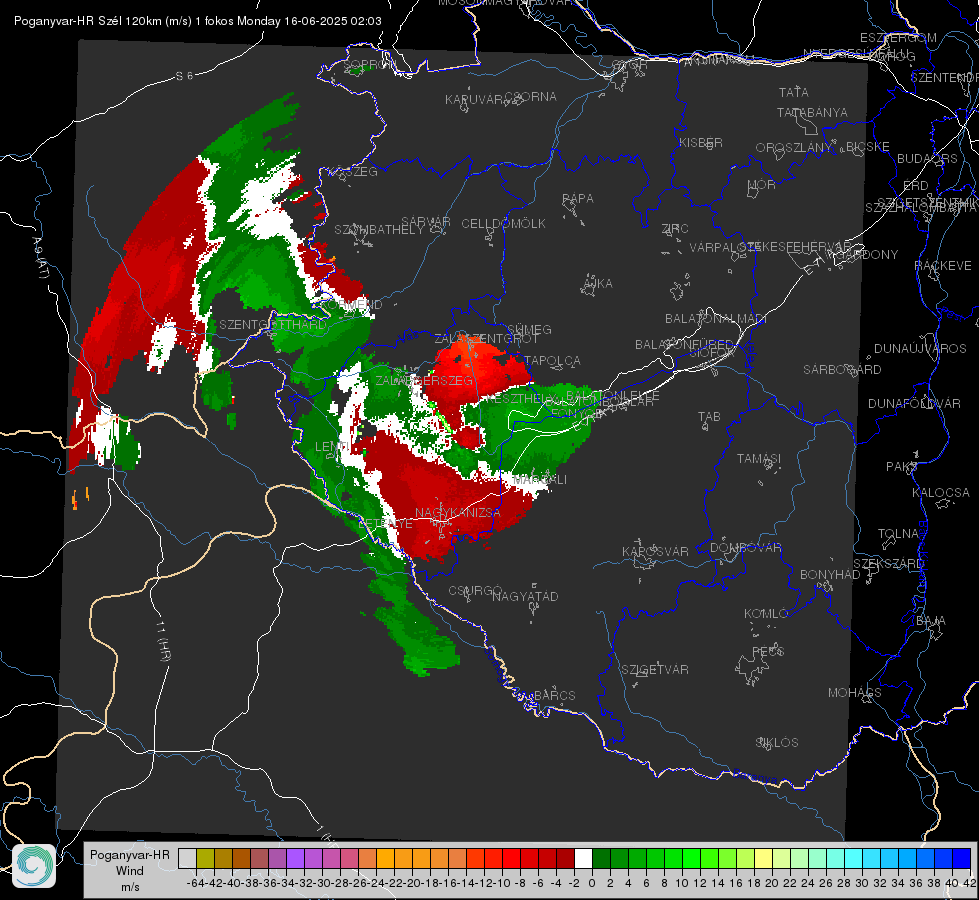Click the NAGYKANIZSA city label

[458, 513]
